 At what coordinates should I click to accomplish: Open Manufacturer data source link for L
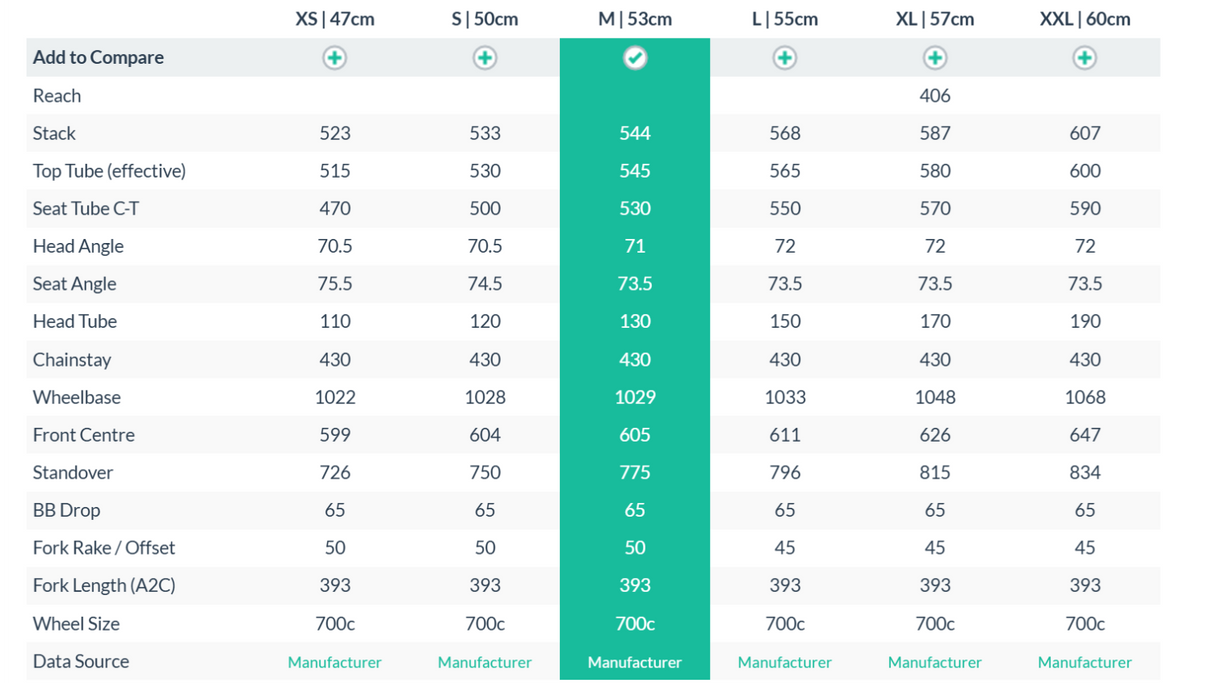point(785,662)
